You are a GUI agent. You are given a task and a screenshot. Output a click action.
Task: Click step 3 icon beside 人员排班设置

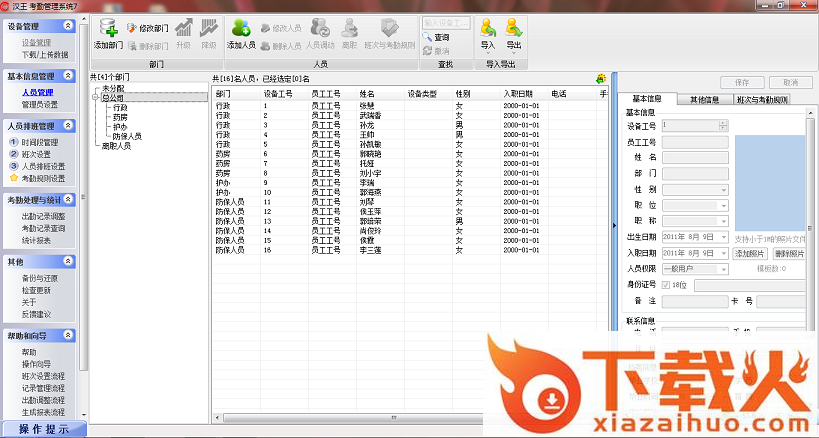[14, 166]
